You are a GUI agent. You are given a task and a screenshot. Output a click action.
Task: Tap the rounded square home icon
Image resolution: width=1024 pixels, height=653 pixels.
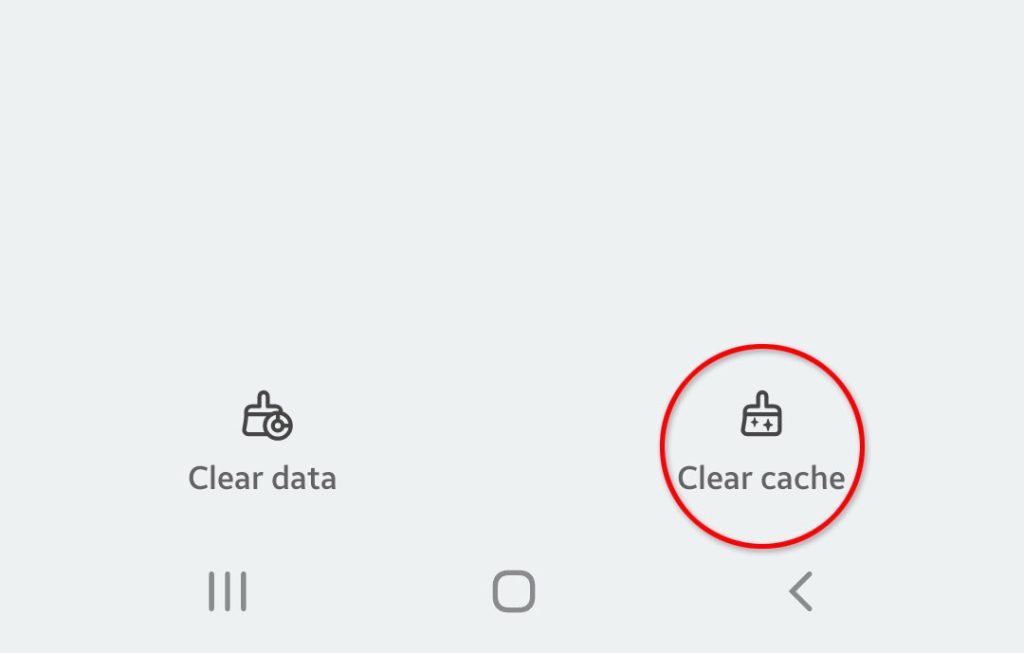click(x=514, y=592)
